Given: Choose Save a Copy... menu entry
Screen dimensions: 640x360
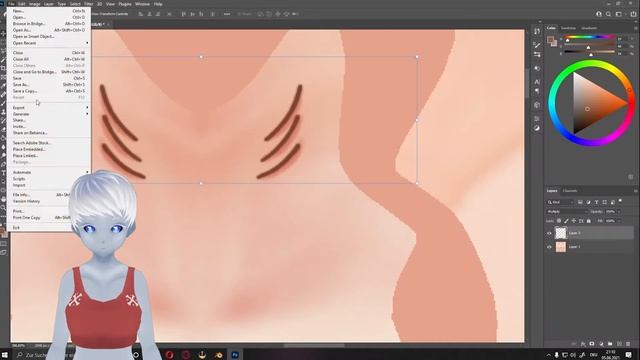Looking at the screenshot, I should [49, 91].
